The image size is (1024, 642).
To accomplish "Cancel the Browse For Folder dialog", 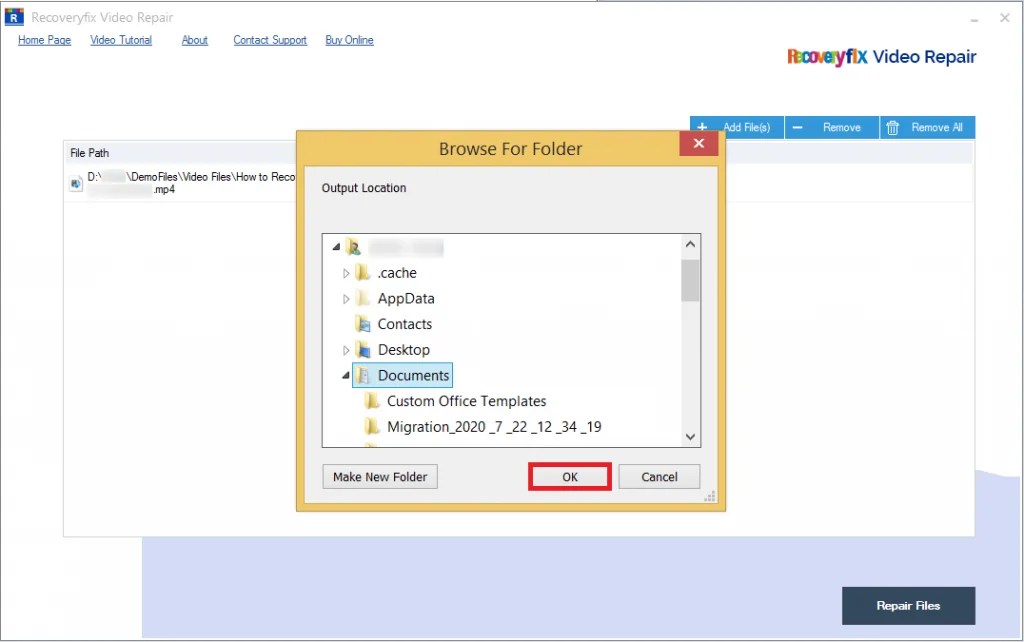I will [x=659, y=477].
